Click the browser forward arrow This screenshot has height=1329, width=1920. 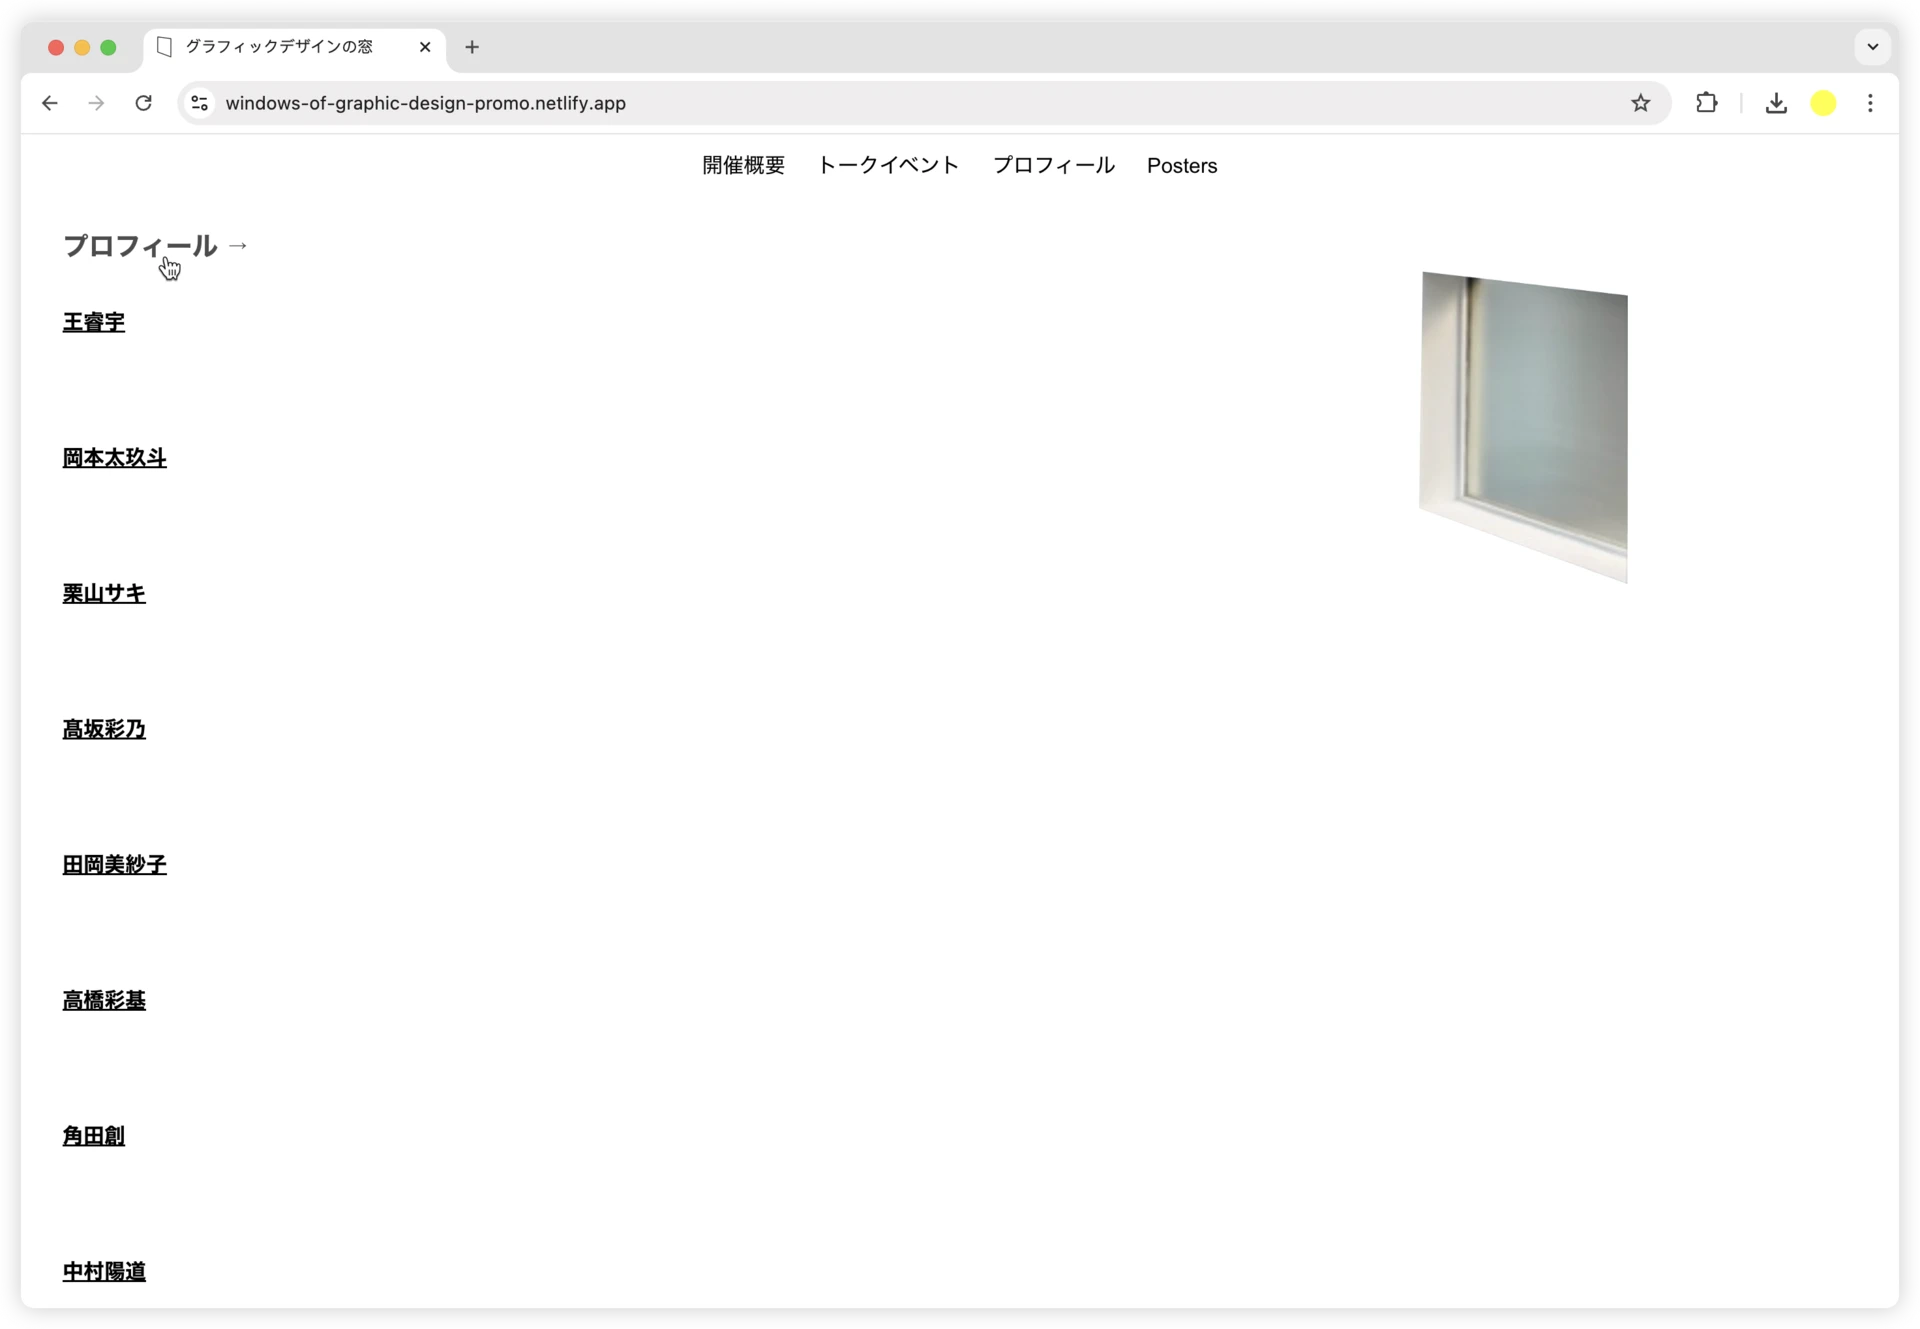coord(96,103)
